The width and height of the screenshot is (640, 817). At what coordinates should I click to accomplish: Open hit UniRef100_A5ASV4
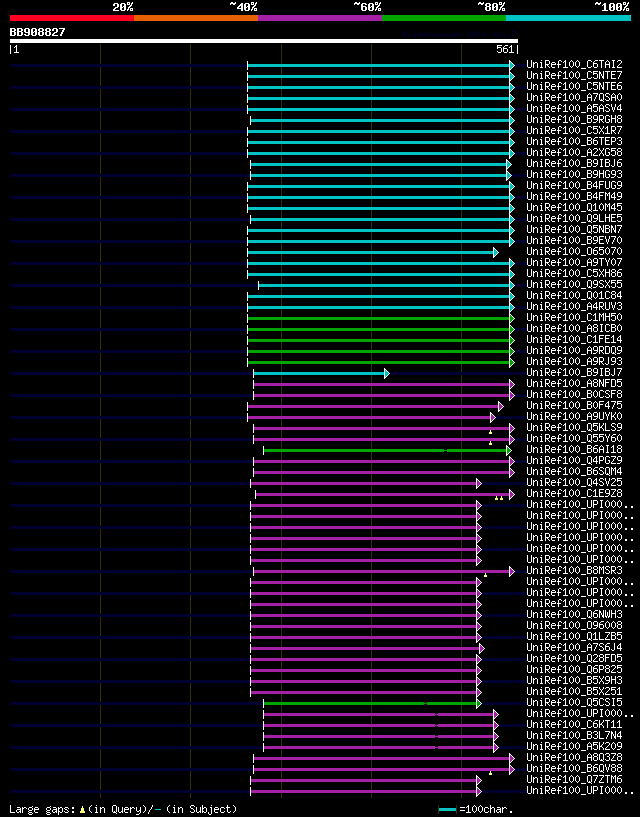[x=574, y=108]
